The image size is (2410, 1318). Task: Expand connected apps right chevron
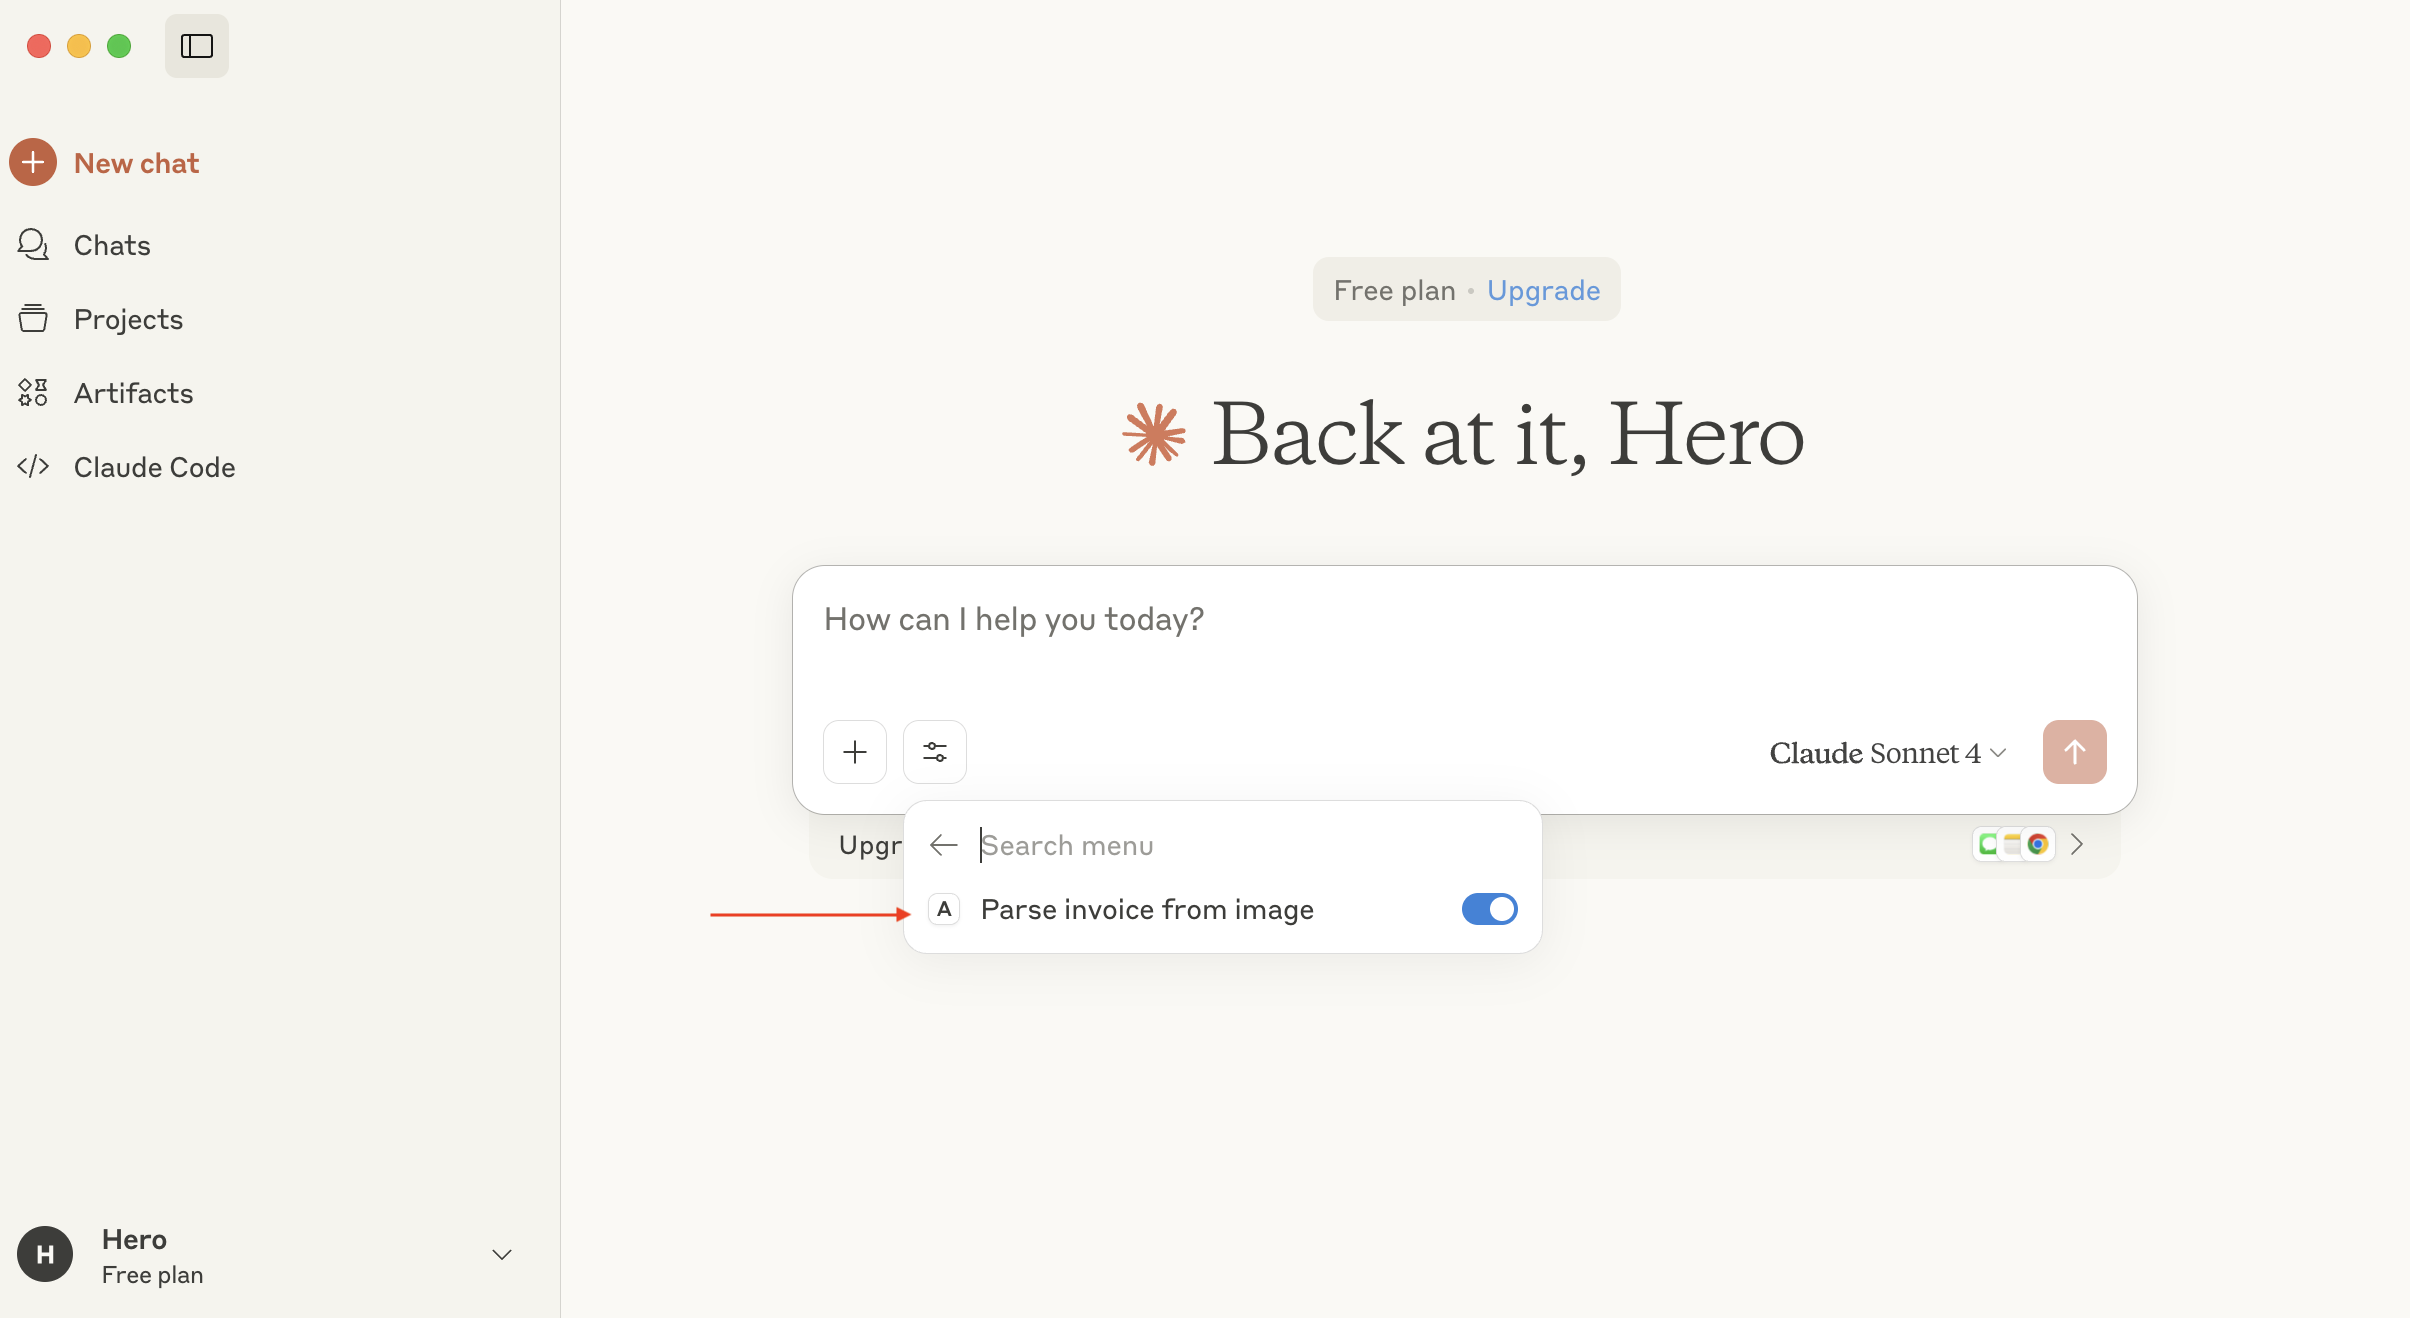[x=2077, y=845]
